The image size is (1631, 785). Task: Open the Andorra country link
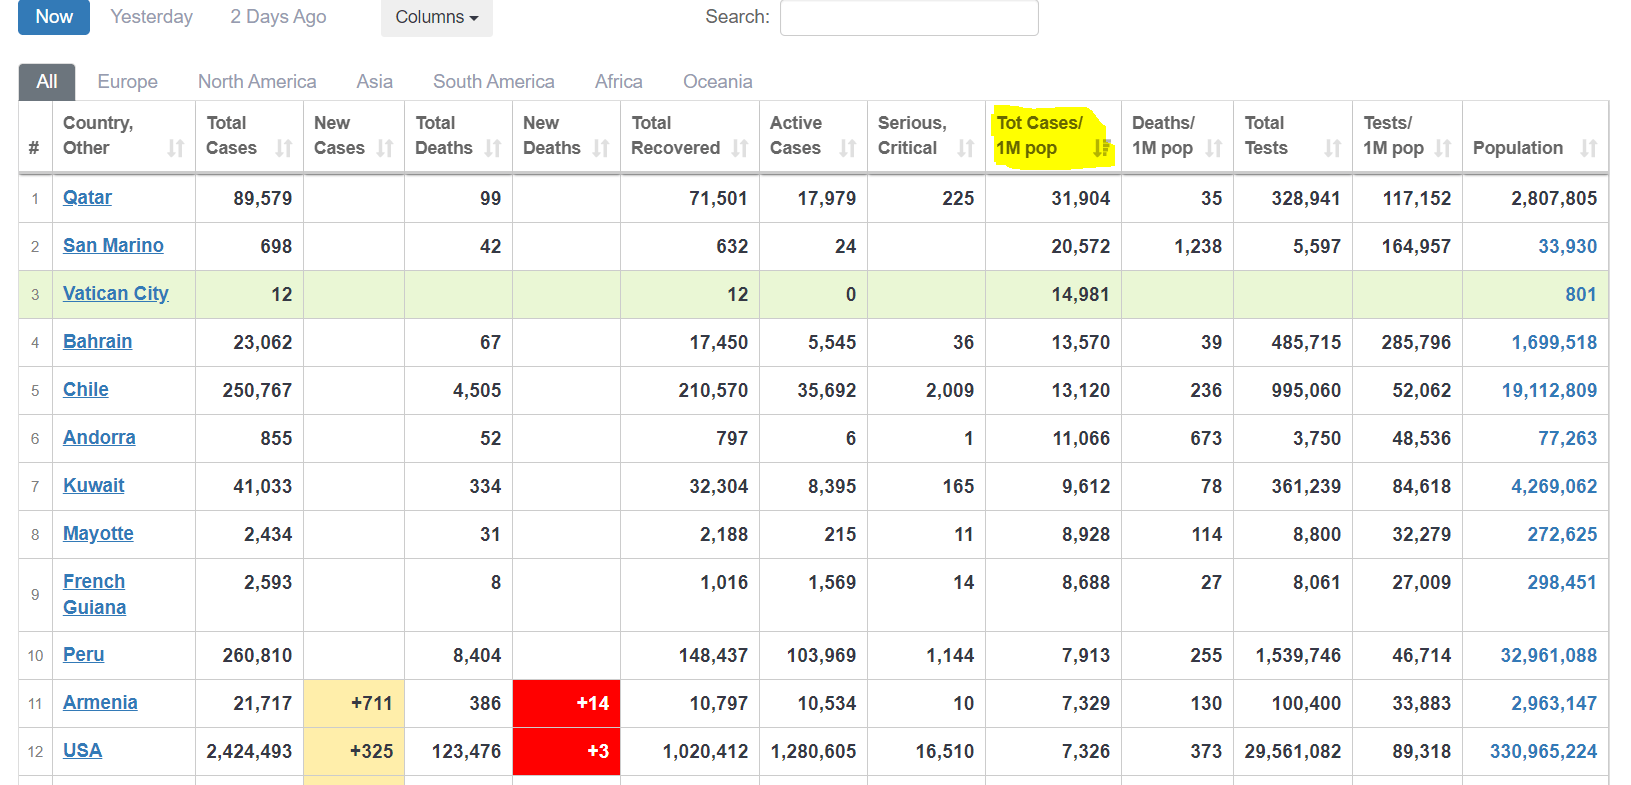click(99, 437)
